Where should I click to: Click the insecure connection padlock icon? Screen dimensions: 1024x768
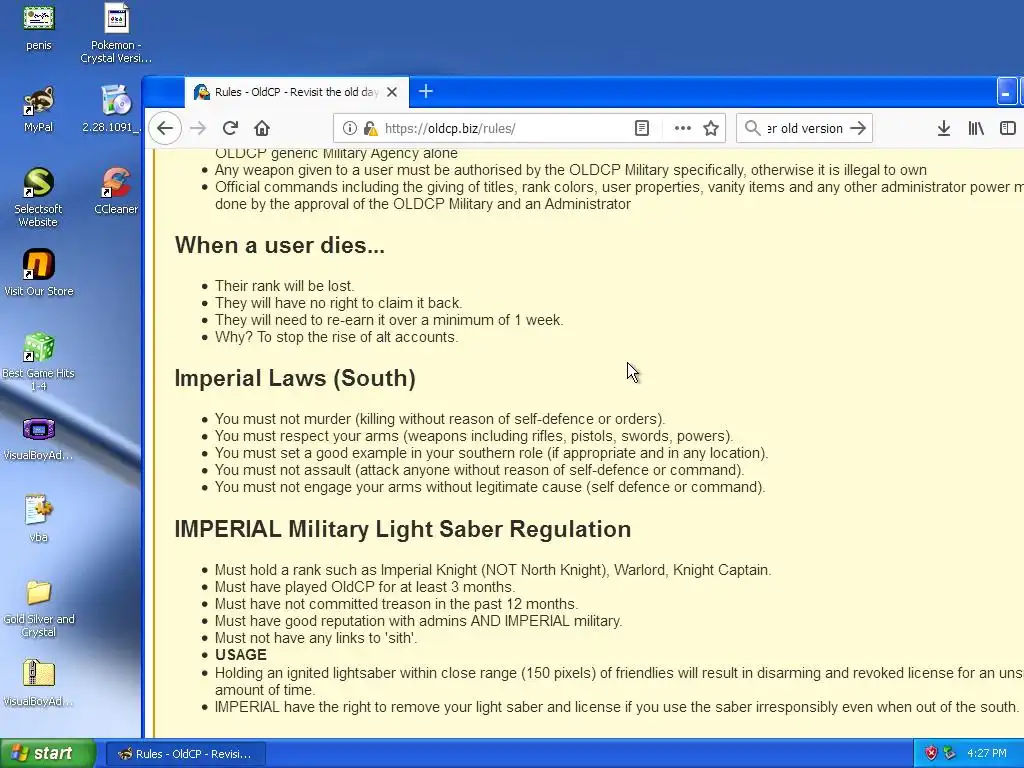click(x=370, y=128)
